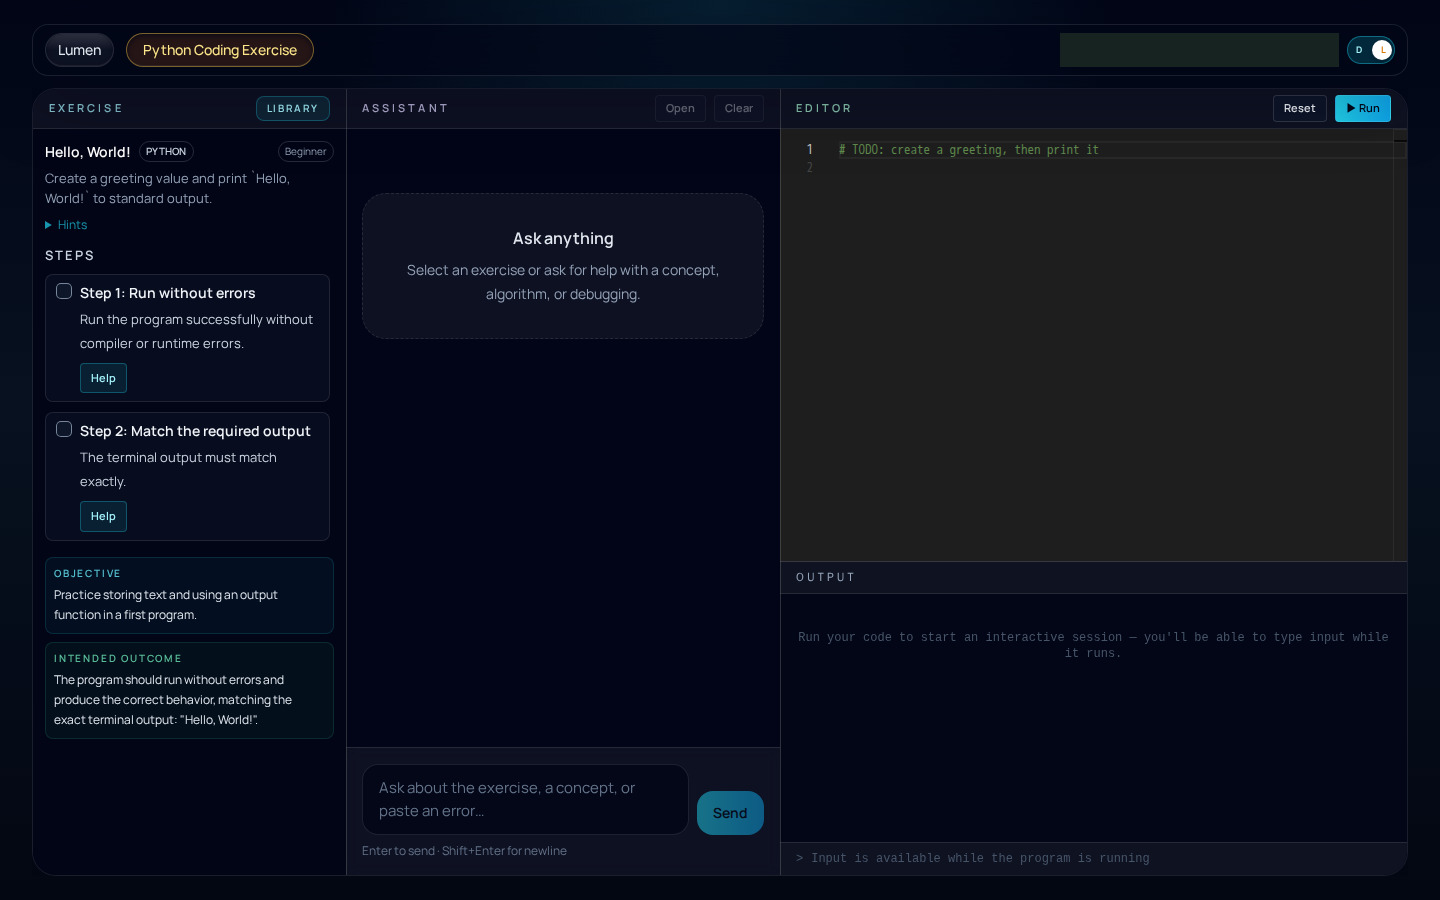Click the Step 1: Run without errors title

coord(168,293)
